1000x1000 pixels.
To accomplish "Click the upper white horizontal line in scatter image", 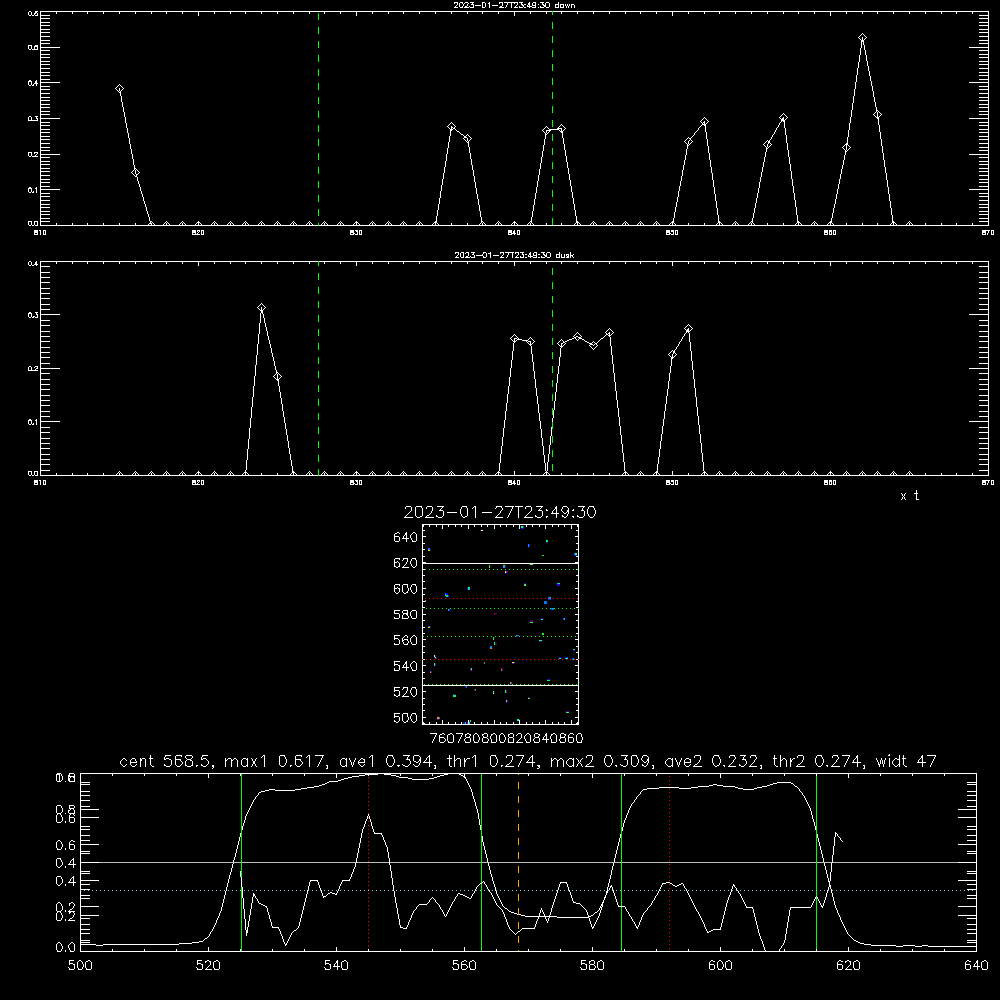I will tap(500, 563).
